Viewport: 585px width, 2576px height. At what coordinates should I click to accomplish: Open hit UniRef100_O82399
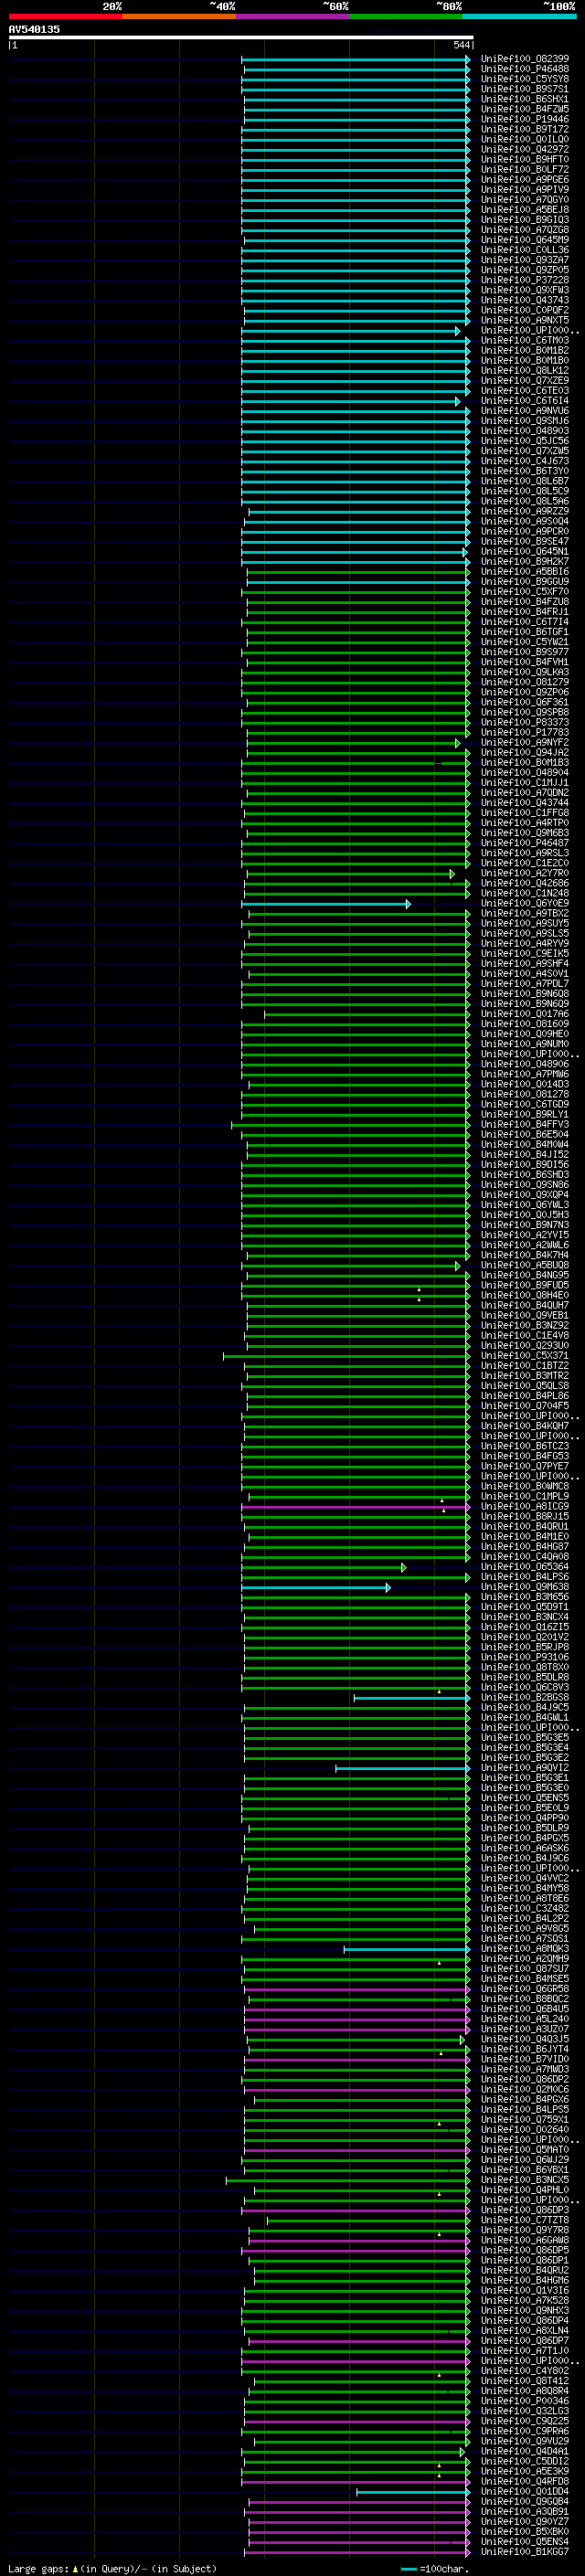coord(524,59)
